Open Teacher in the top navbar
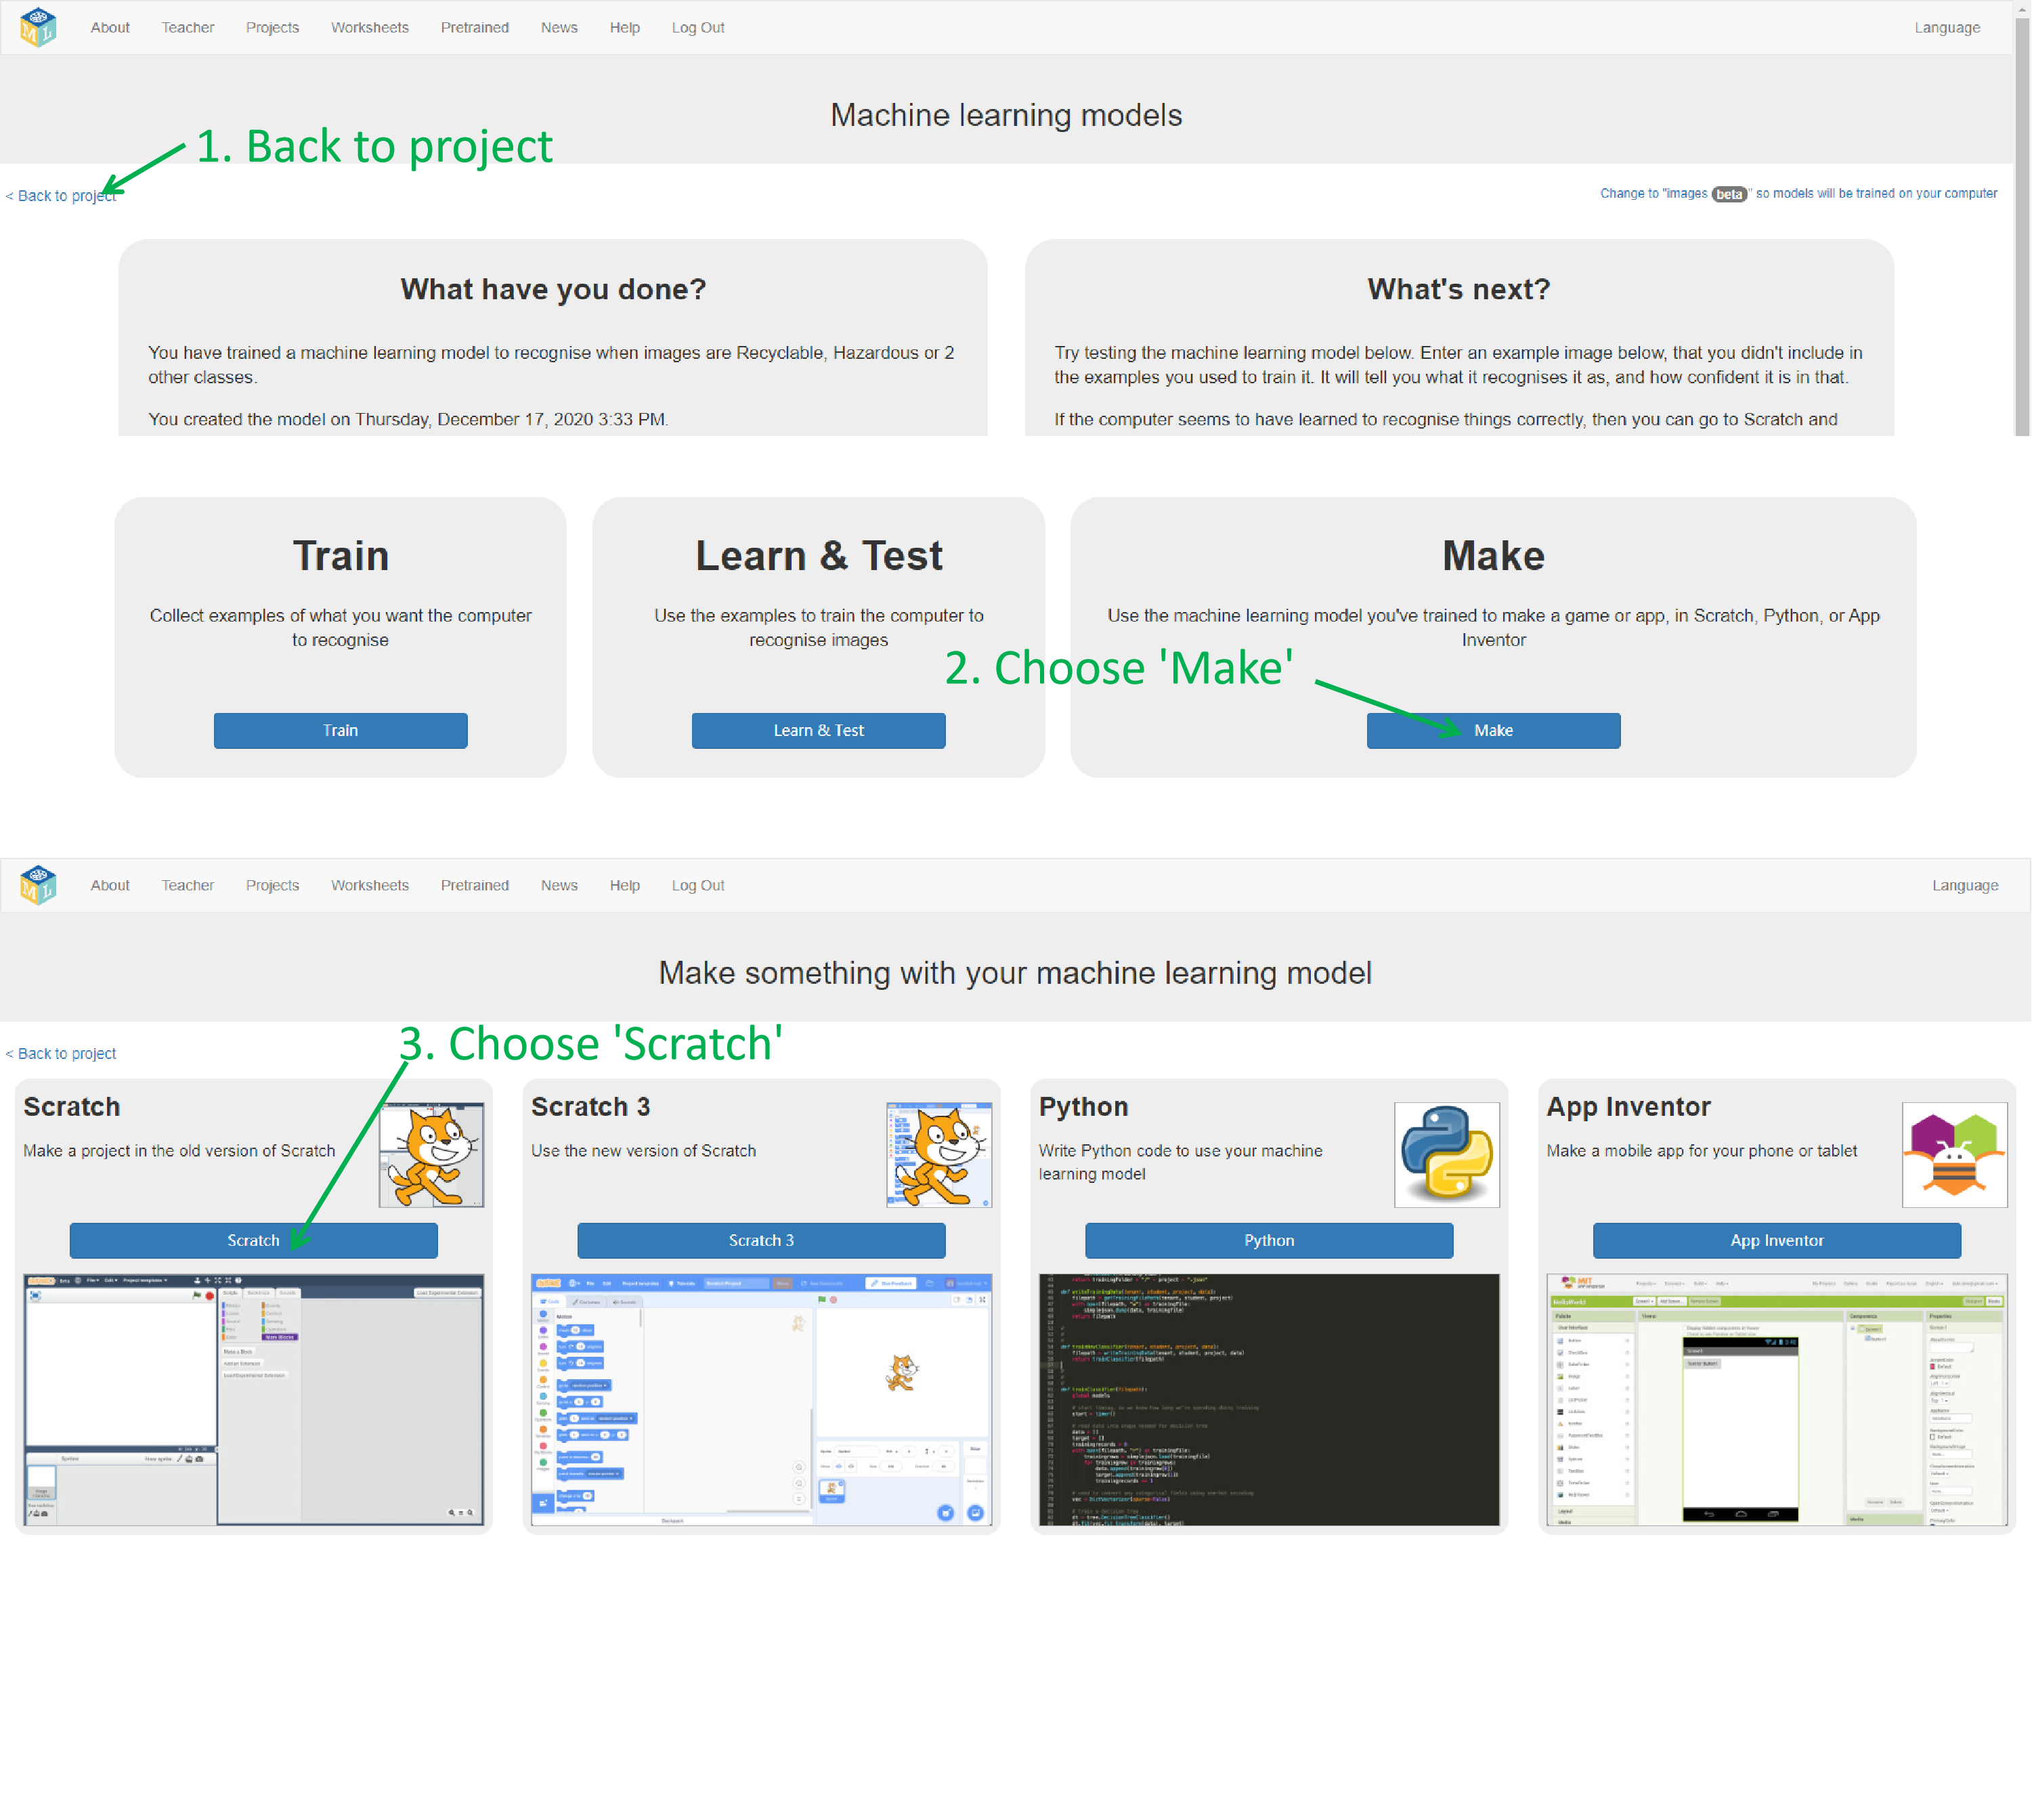The width and height of the screenshot is (2032, 1820). [x=188, y=27]
